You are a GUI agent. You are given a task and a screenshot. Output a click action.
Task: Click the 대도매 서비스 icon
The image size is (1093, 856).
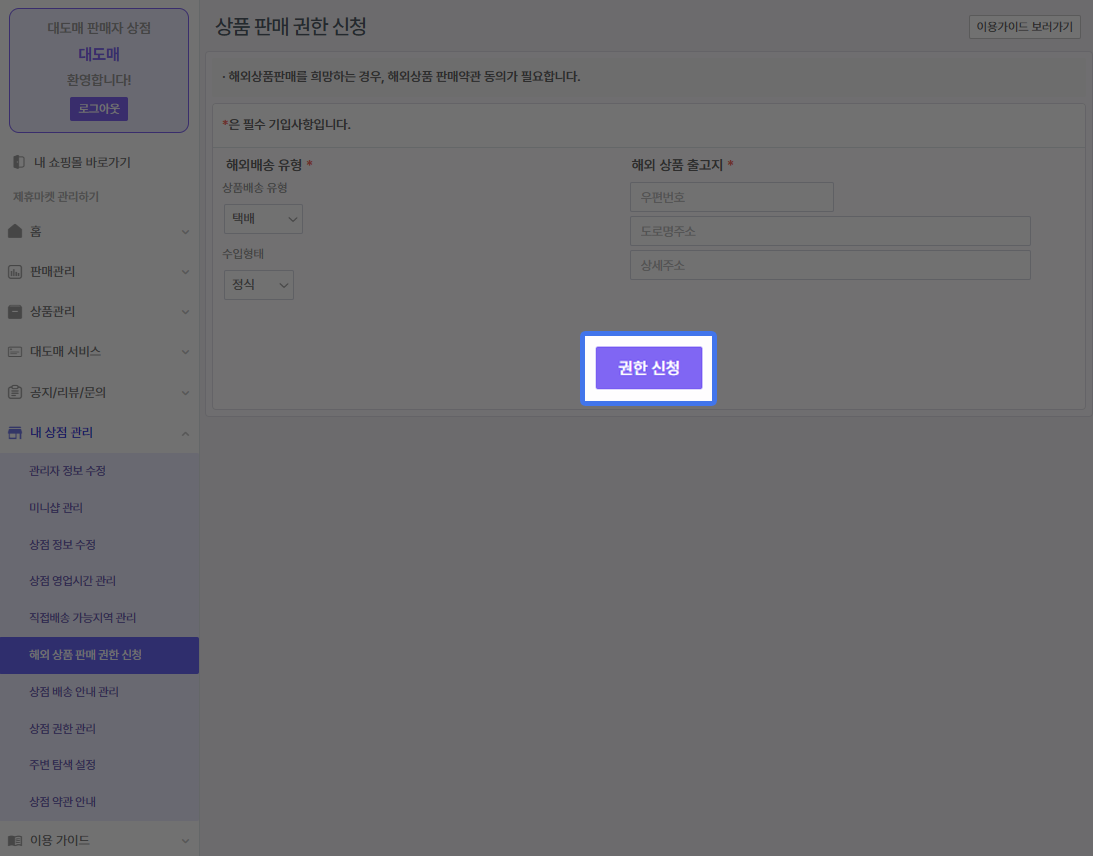pyautogui.click(x=15, y=352)
